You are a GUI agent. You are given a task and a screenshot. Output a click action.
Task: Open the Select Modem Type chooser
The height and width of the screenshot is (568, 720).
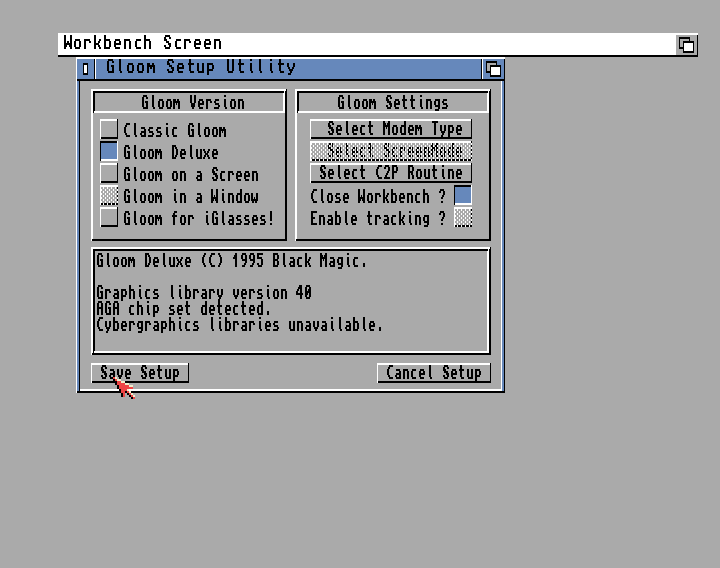(391, 129)
